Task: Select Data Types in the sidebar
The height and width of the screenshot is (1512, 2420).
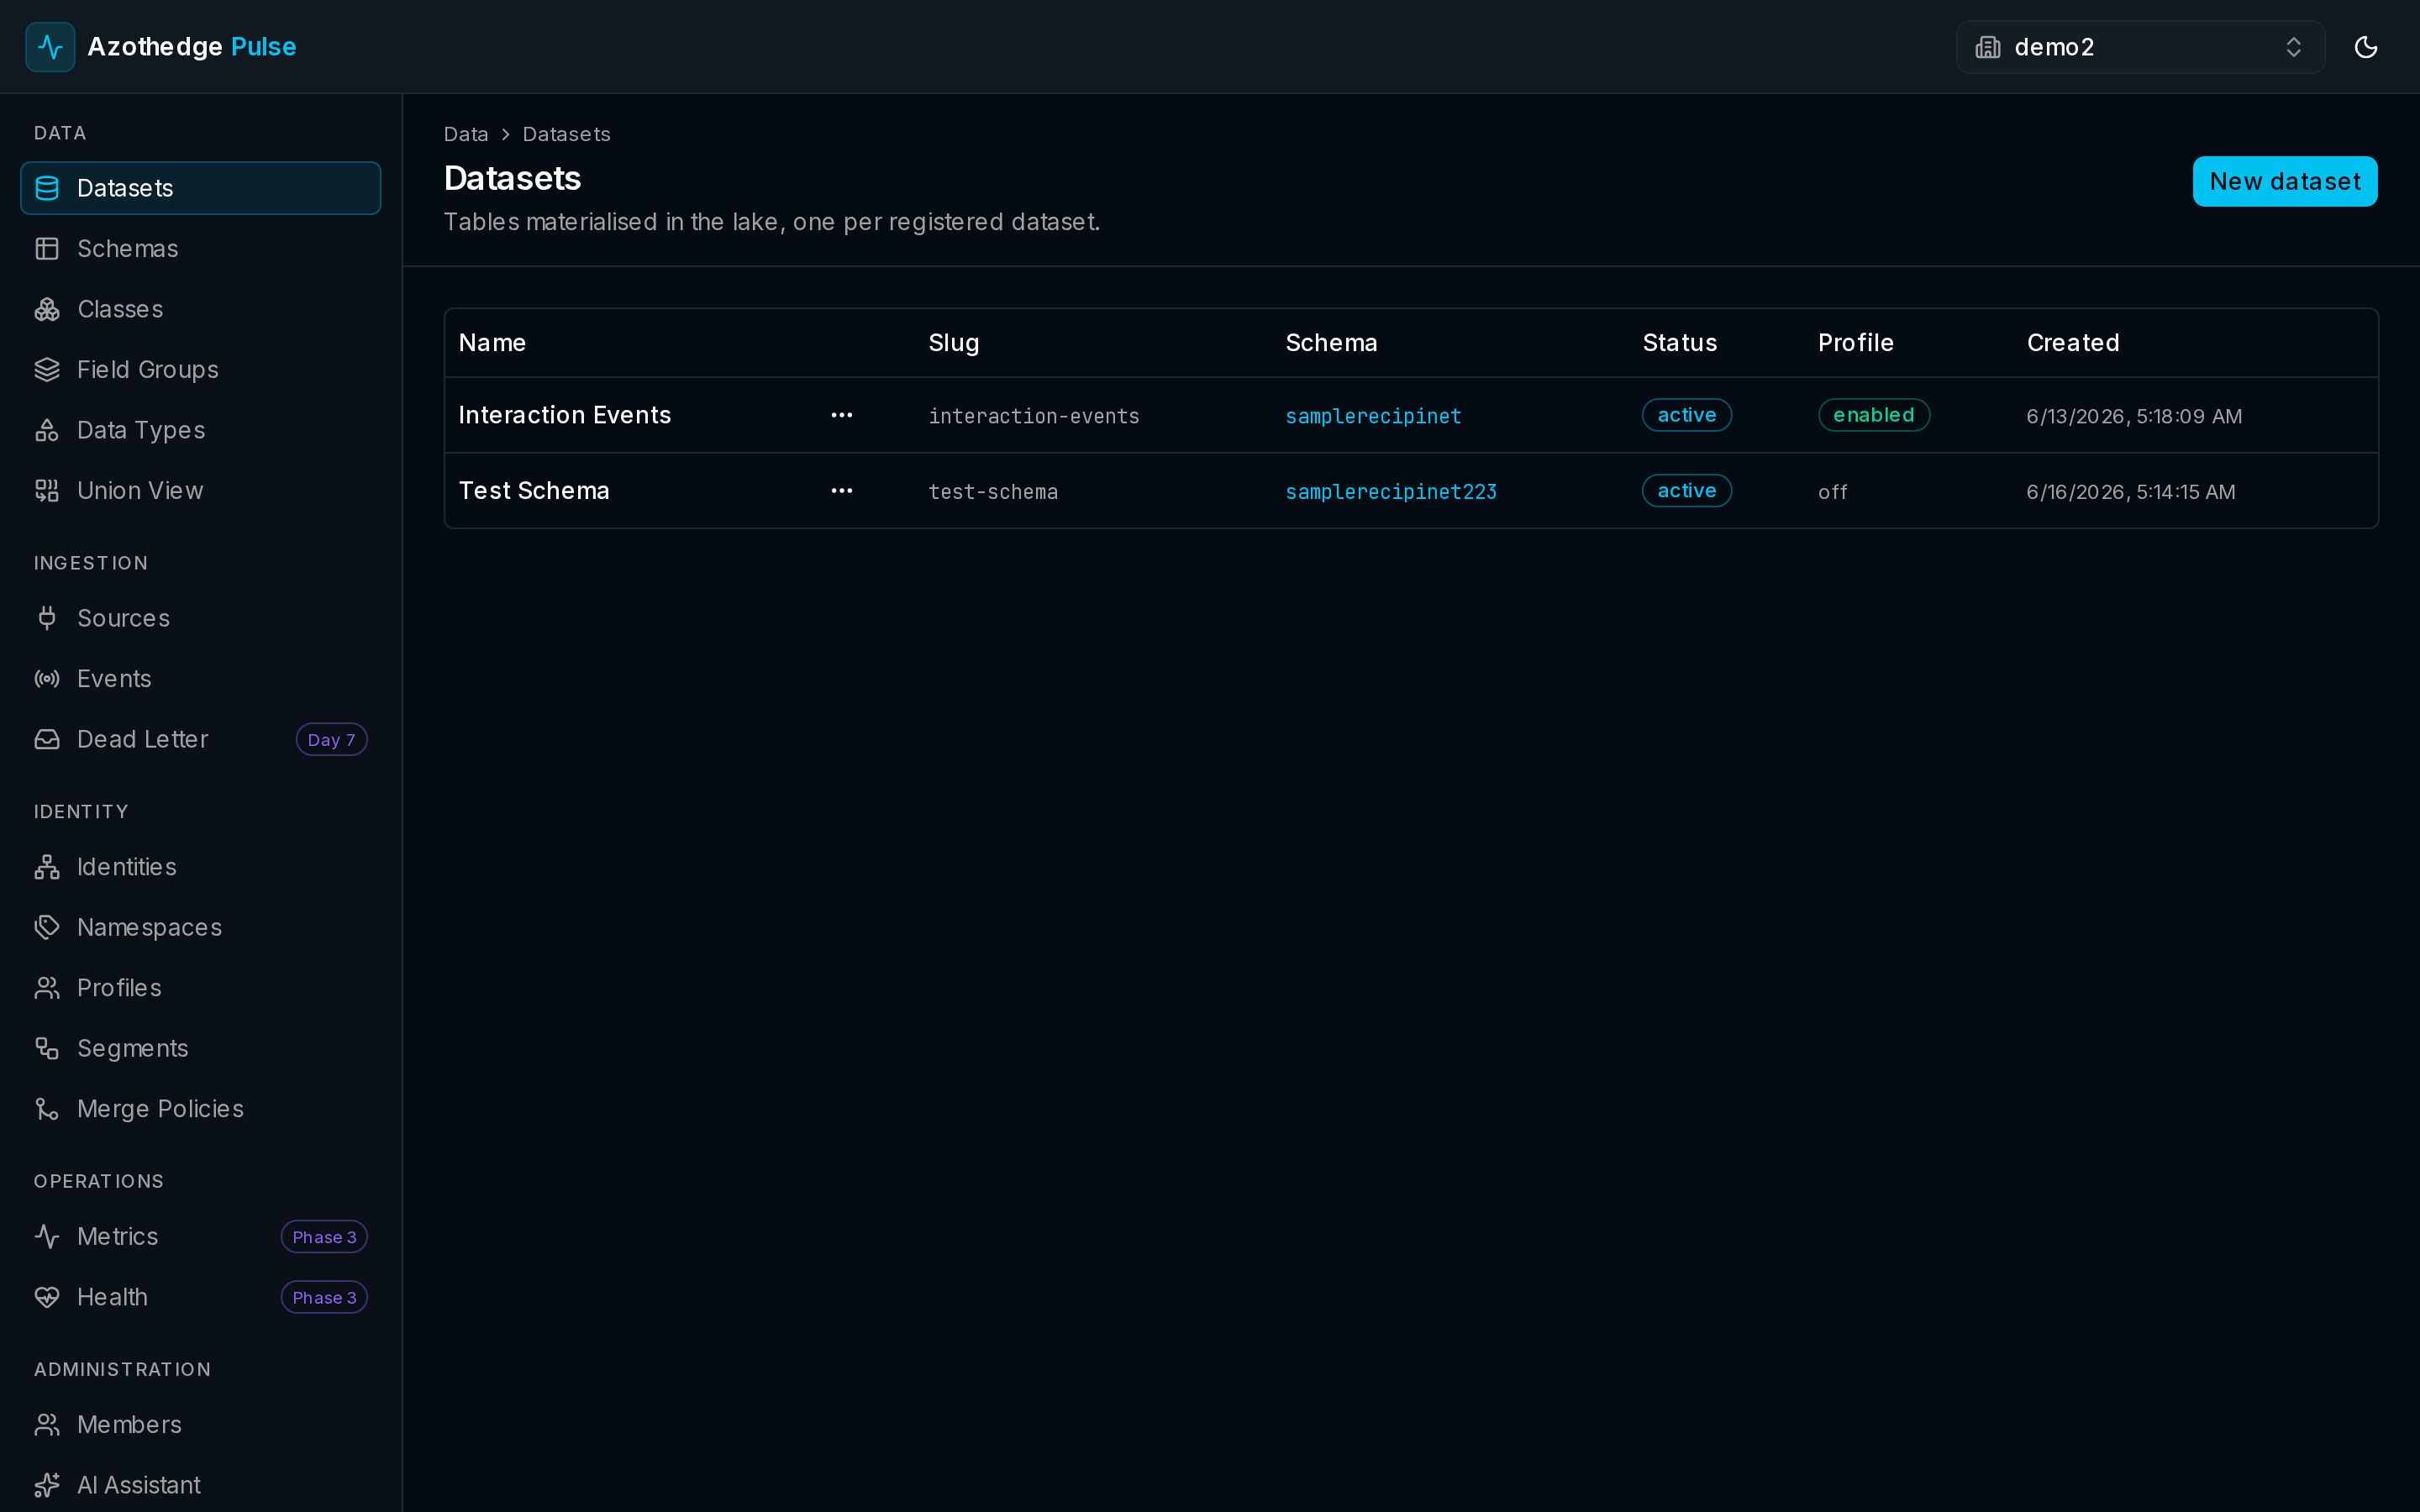Action: click(x=200, y=430)
